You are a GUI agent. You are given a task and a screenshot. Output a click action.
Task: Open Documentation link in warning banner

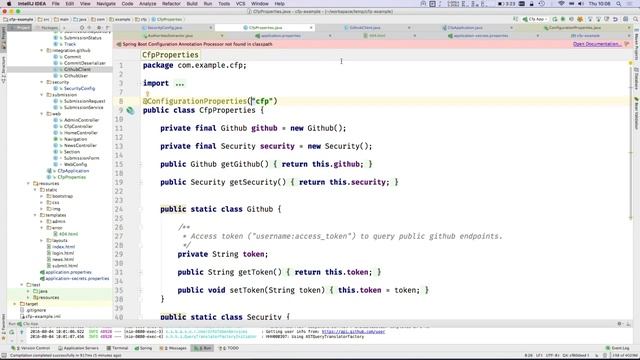(x=597, y=44)
